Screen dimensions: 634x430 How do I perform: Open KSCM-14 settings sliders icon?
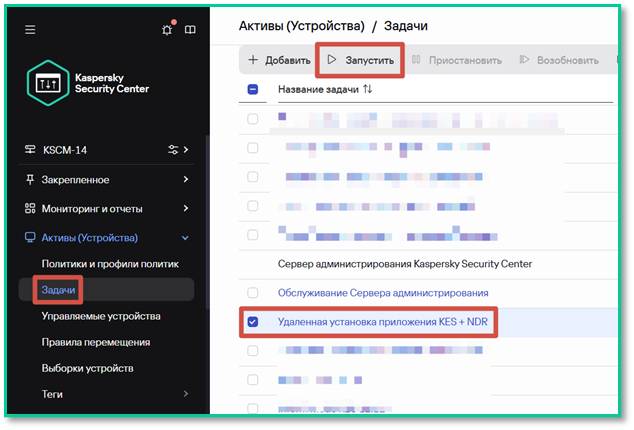coord(173,150)
